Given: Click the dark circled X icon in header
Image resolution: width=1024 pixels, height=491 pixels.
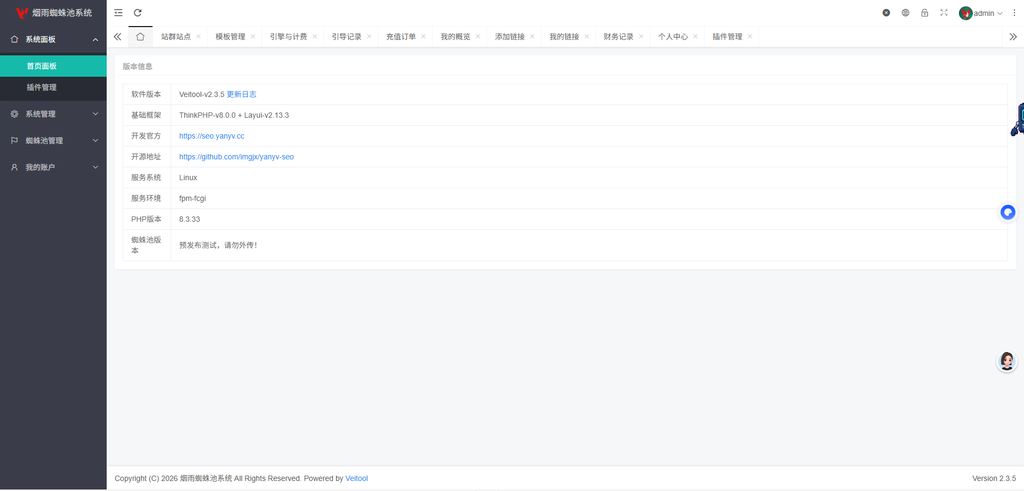Looking at the screenshot, I should coord(886,12).
